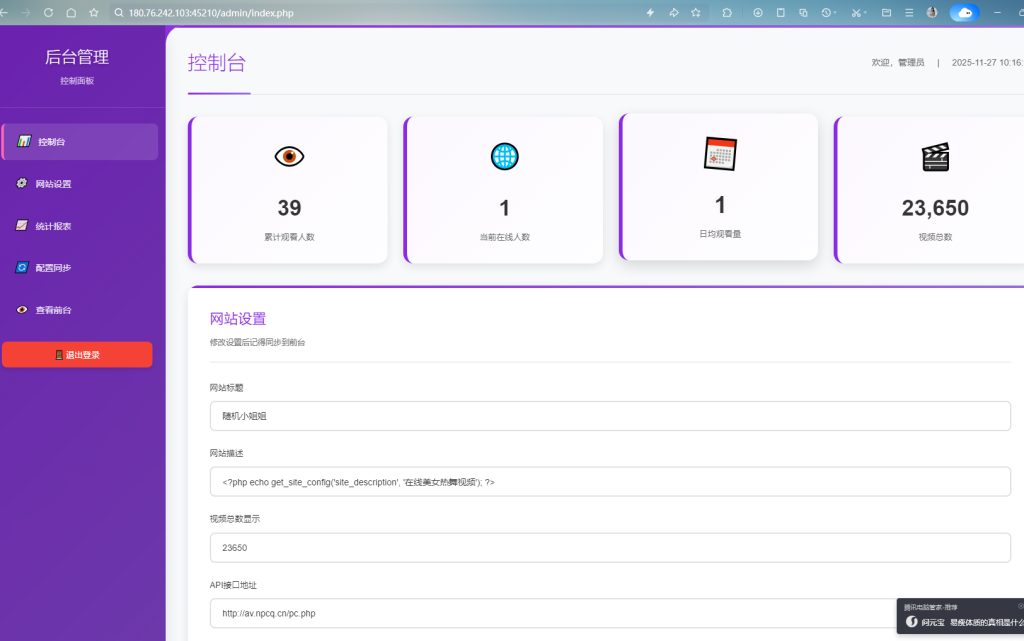
Task: Click the eye icon for total viewers
Action: (289, 156)
